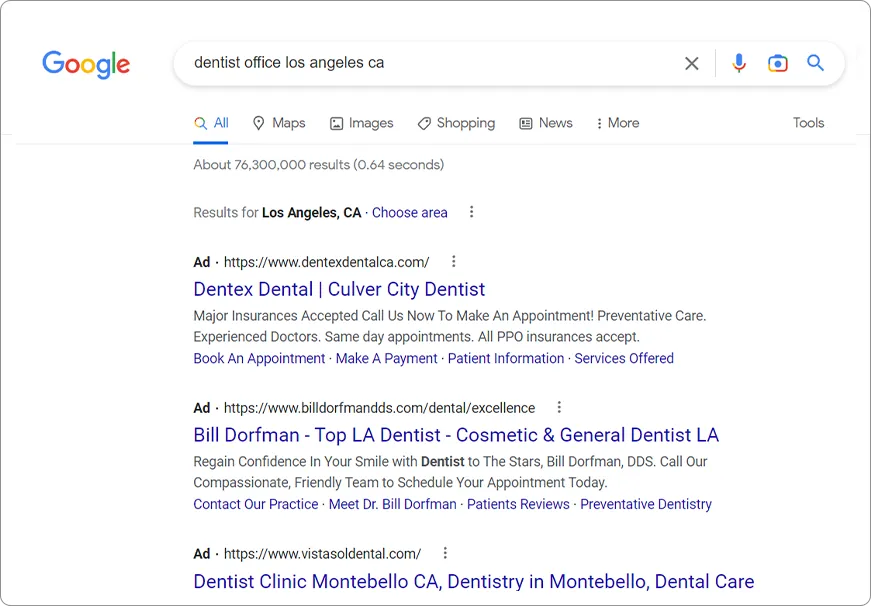
Task: Select the All tab
Action: pos(211,123)
